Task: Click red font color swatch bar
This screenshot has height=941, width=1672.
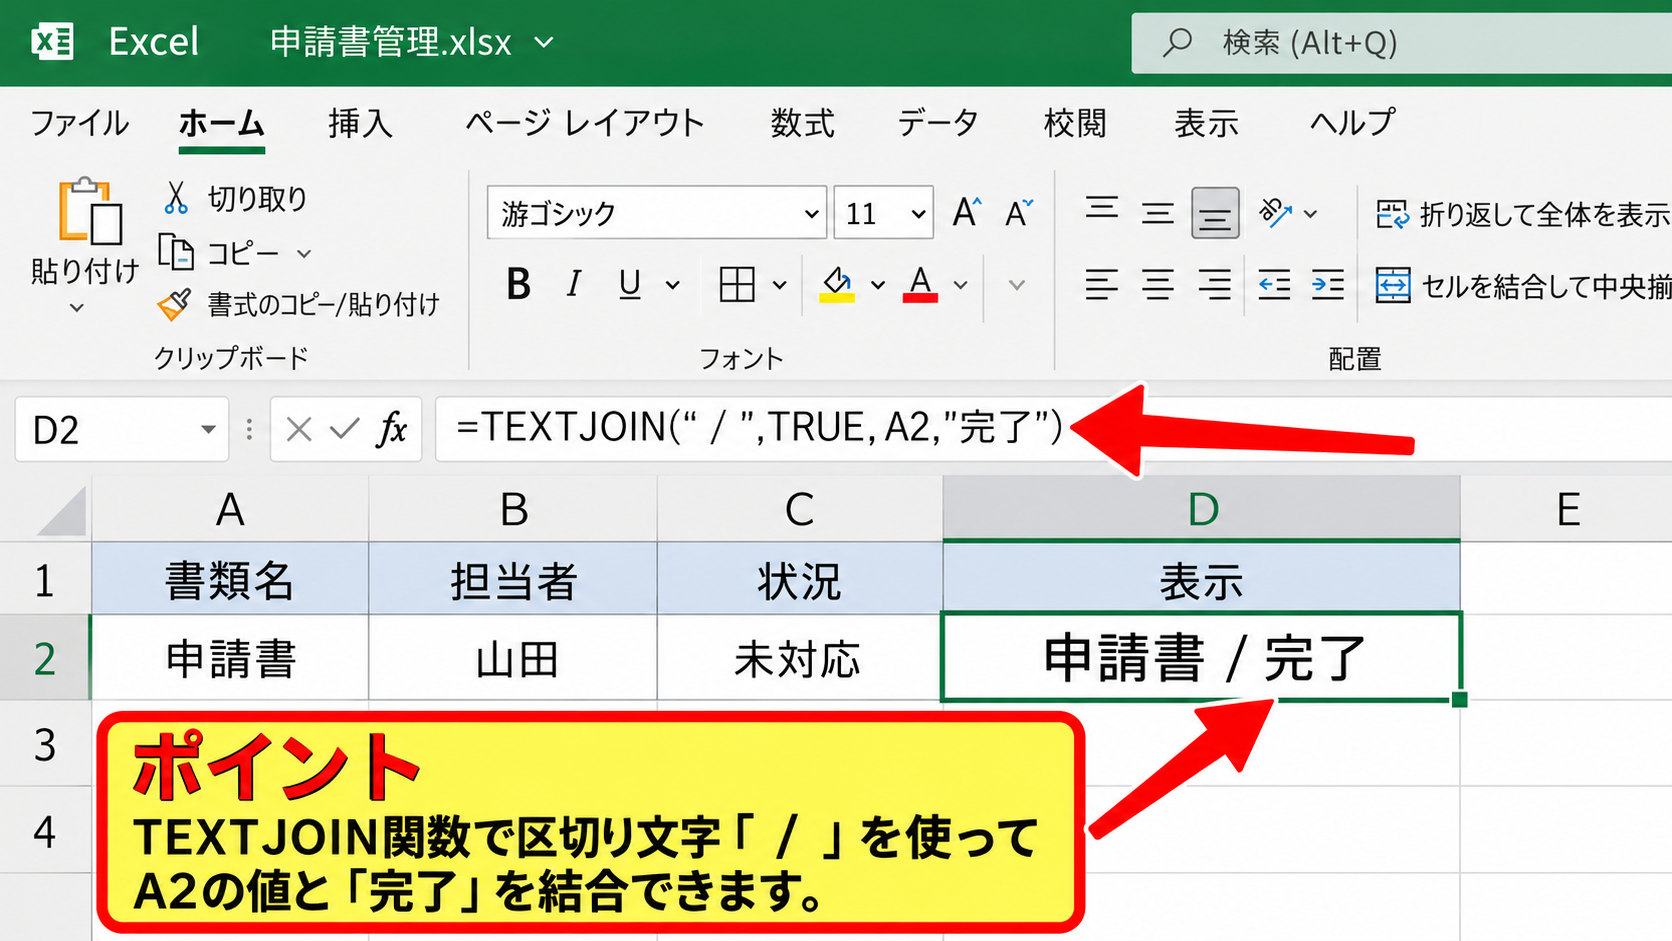Action: tap(920, 298)
